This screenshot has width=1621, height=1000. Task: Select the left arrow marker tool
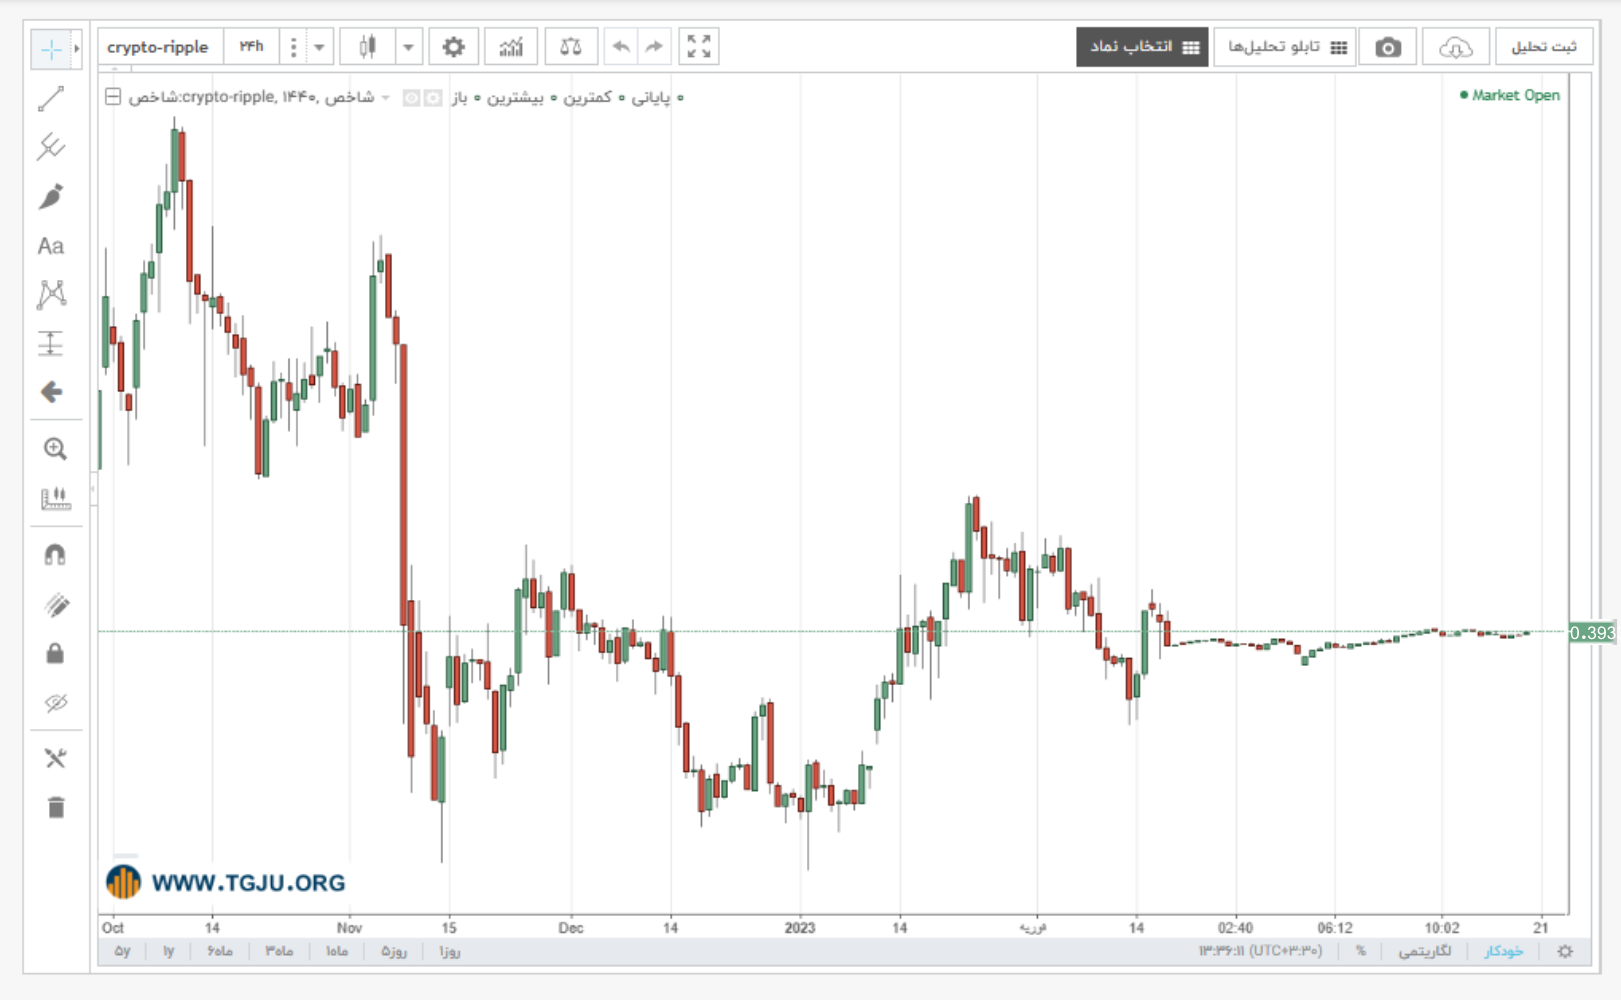pyautogui.click(x=51, y=392)
